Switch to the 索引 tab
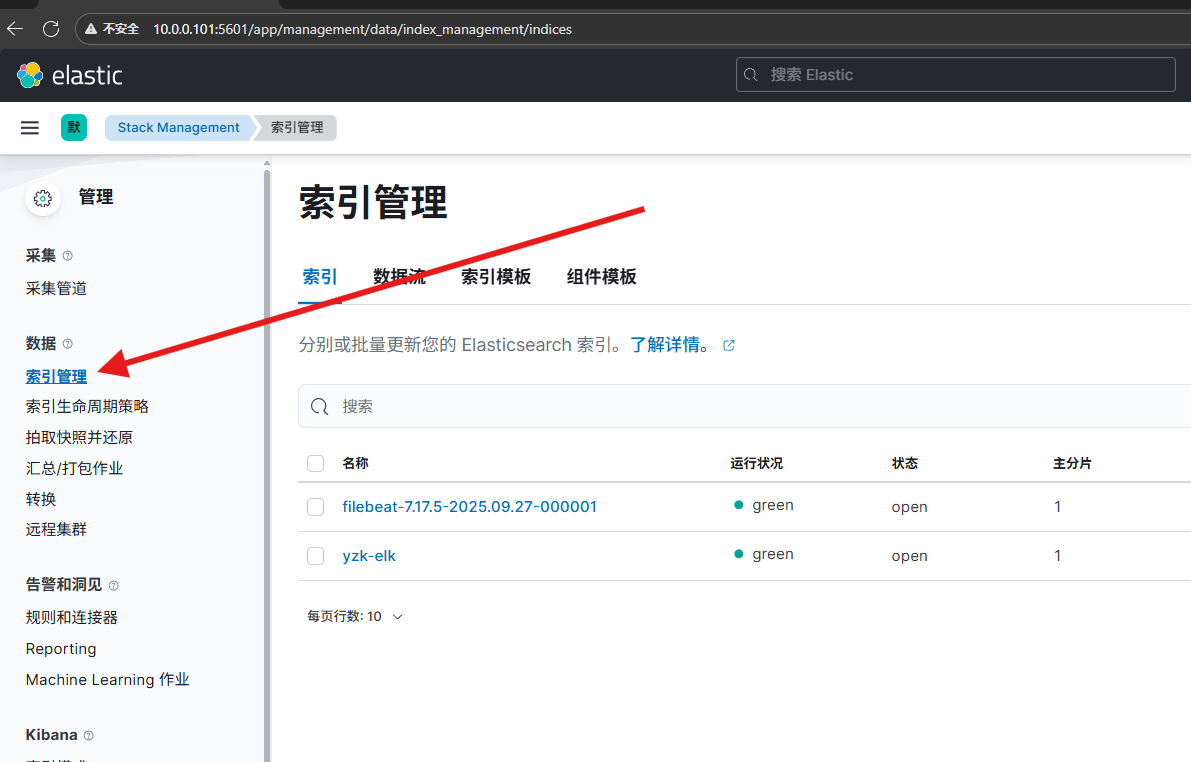Viewport: 1191px width, 762px height. (320, 277)
